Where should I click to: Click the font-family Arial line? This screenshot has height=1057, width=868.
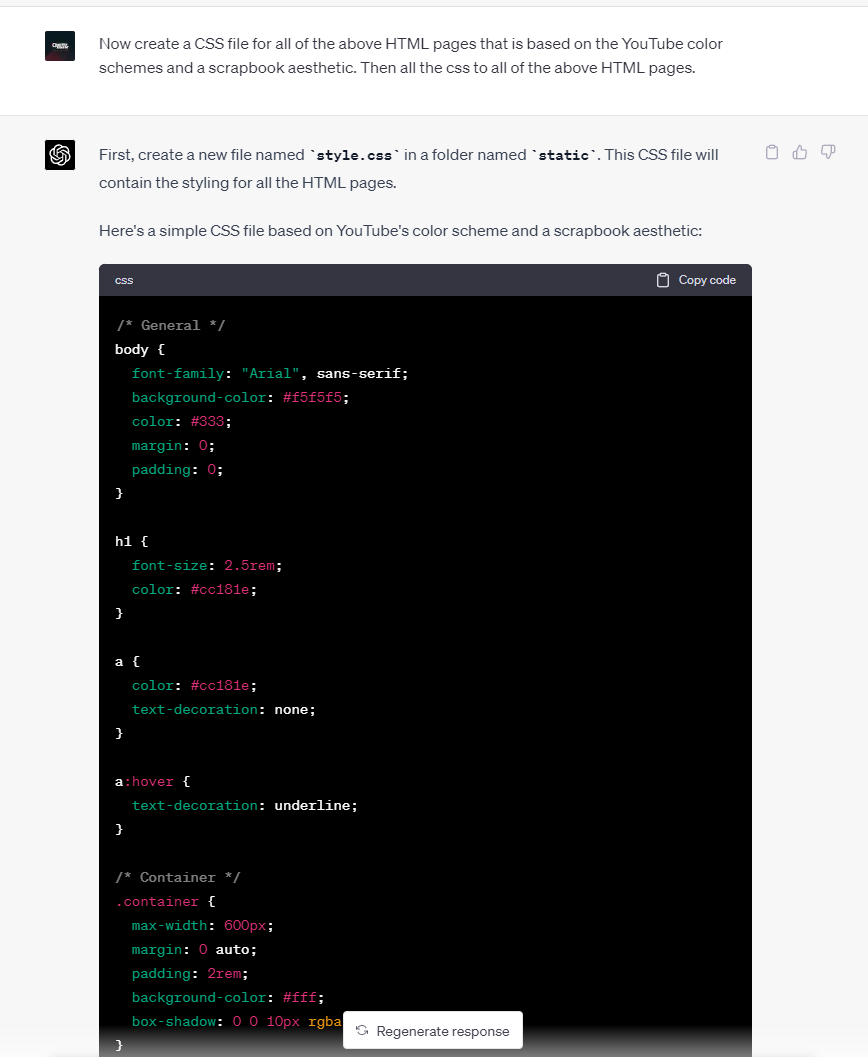(270, 373)
